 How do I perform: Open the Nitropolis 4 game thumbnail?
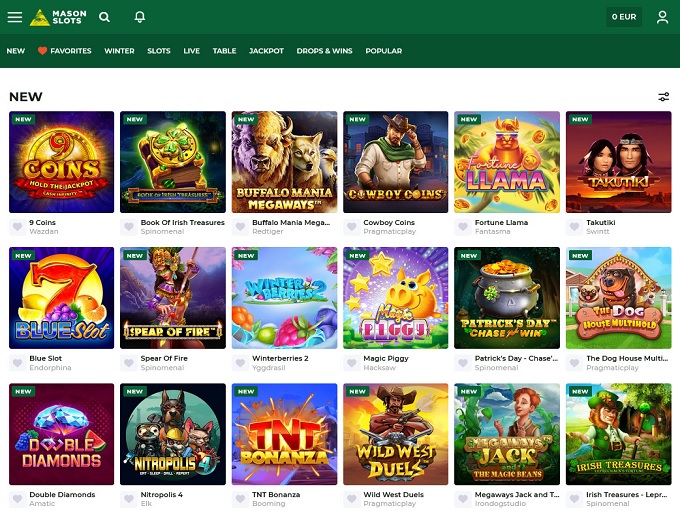172,433
